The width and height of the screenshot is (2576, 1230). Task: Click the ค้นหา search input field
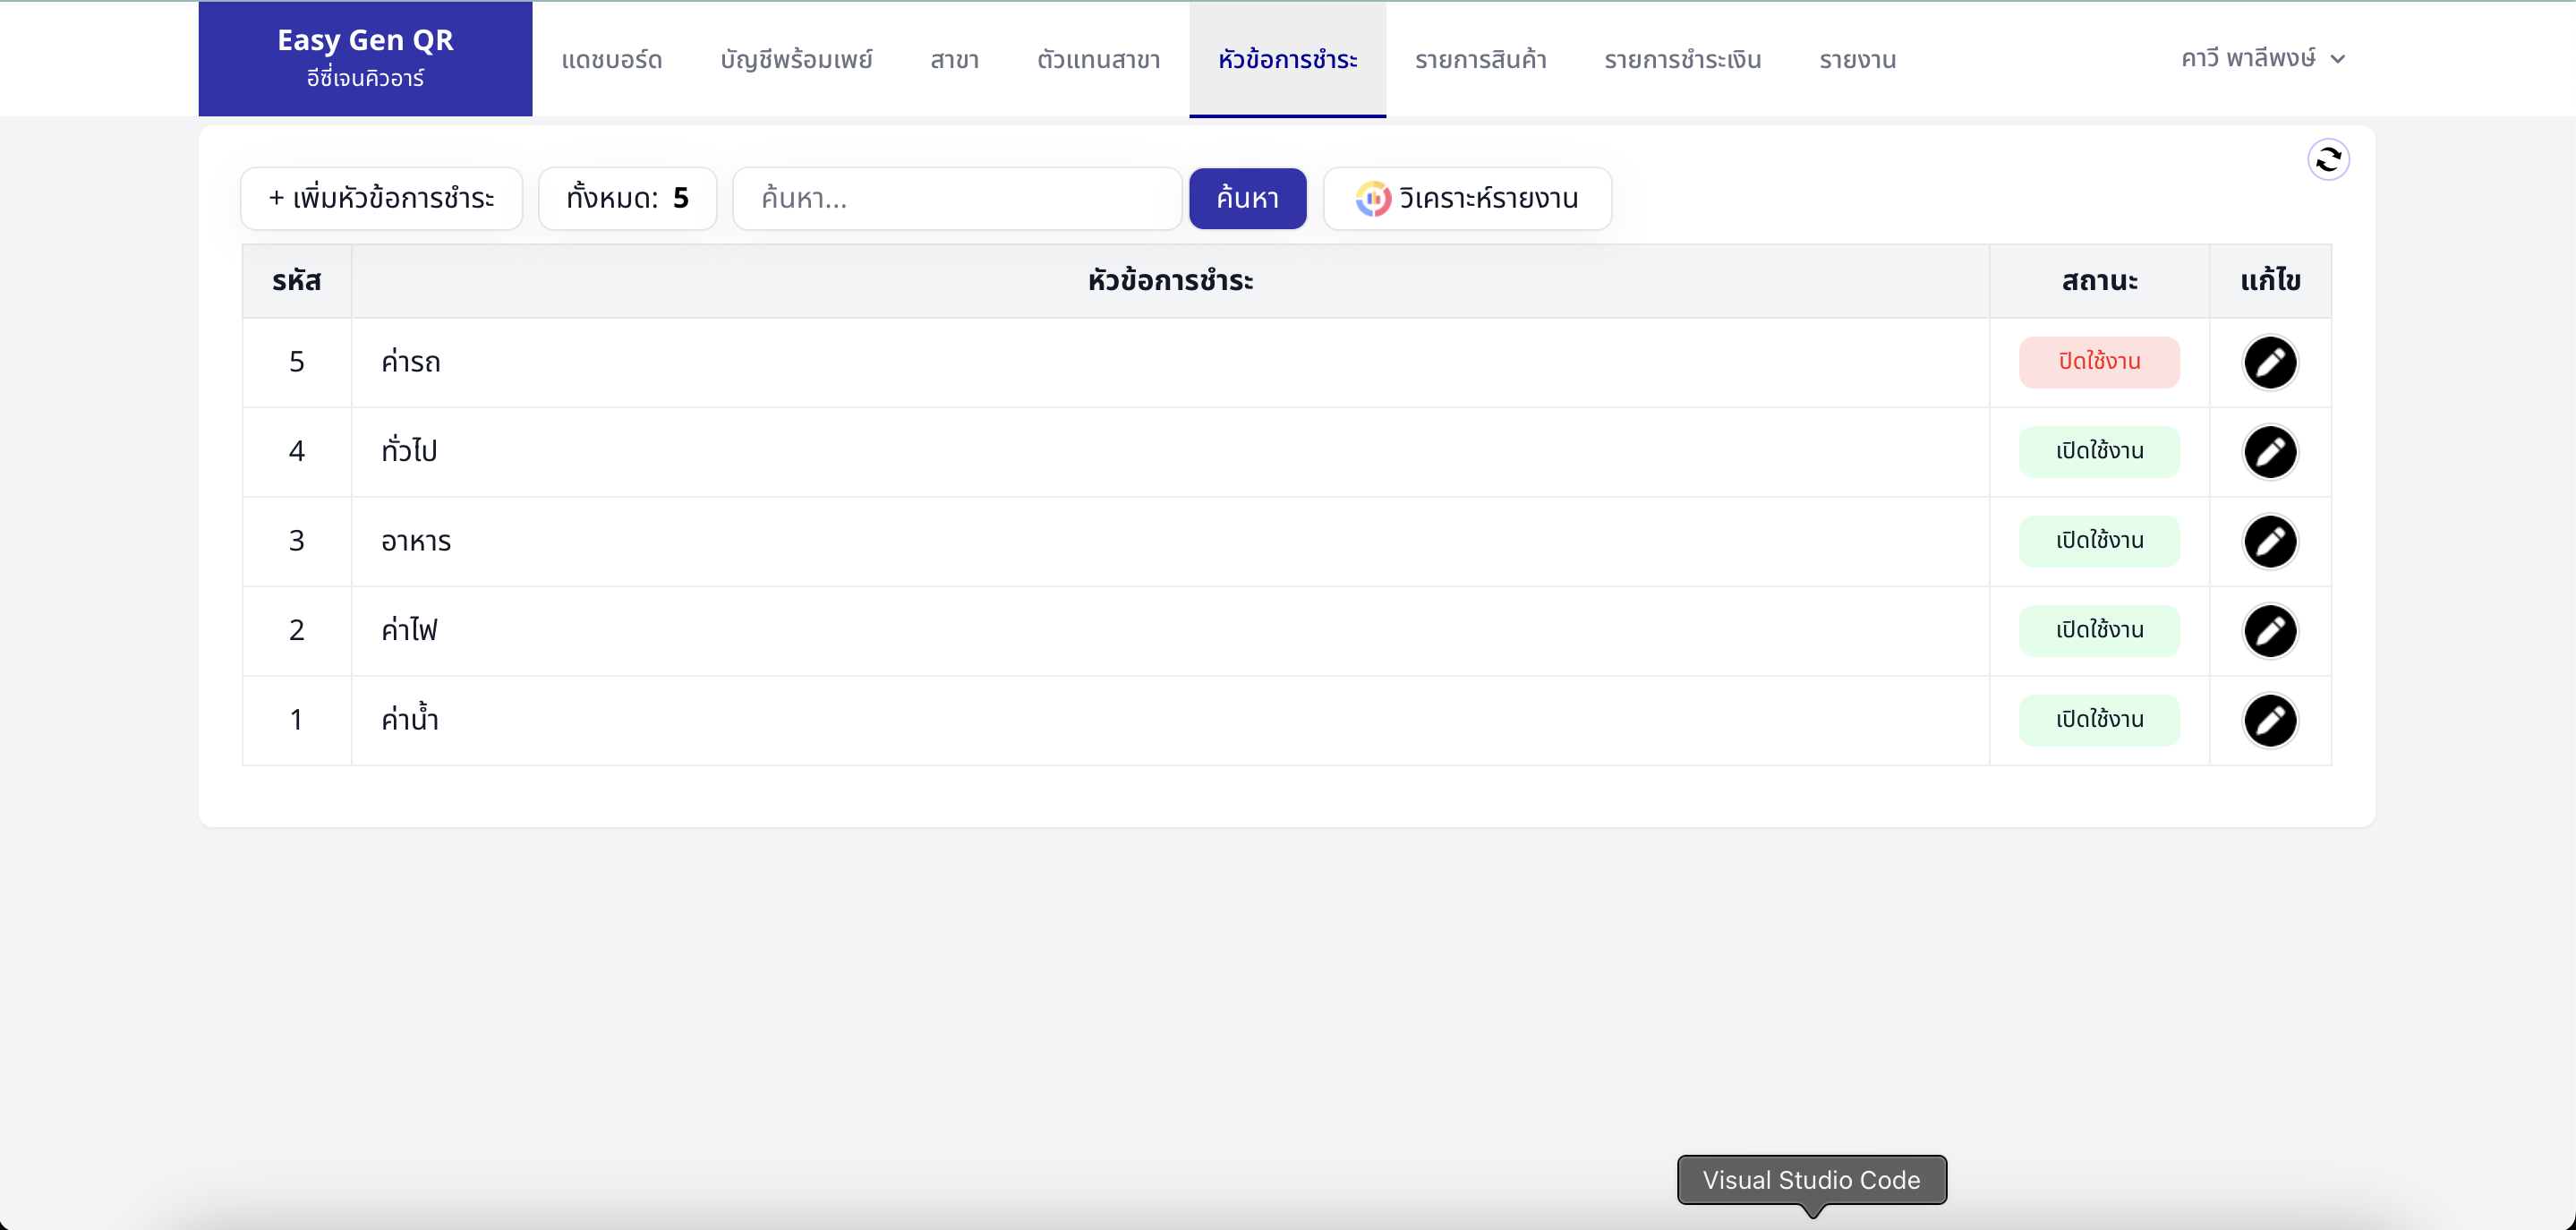pos(957,198)
